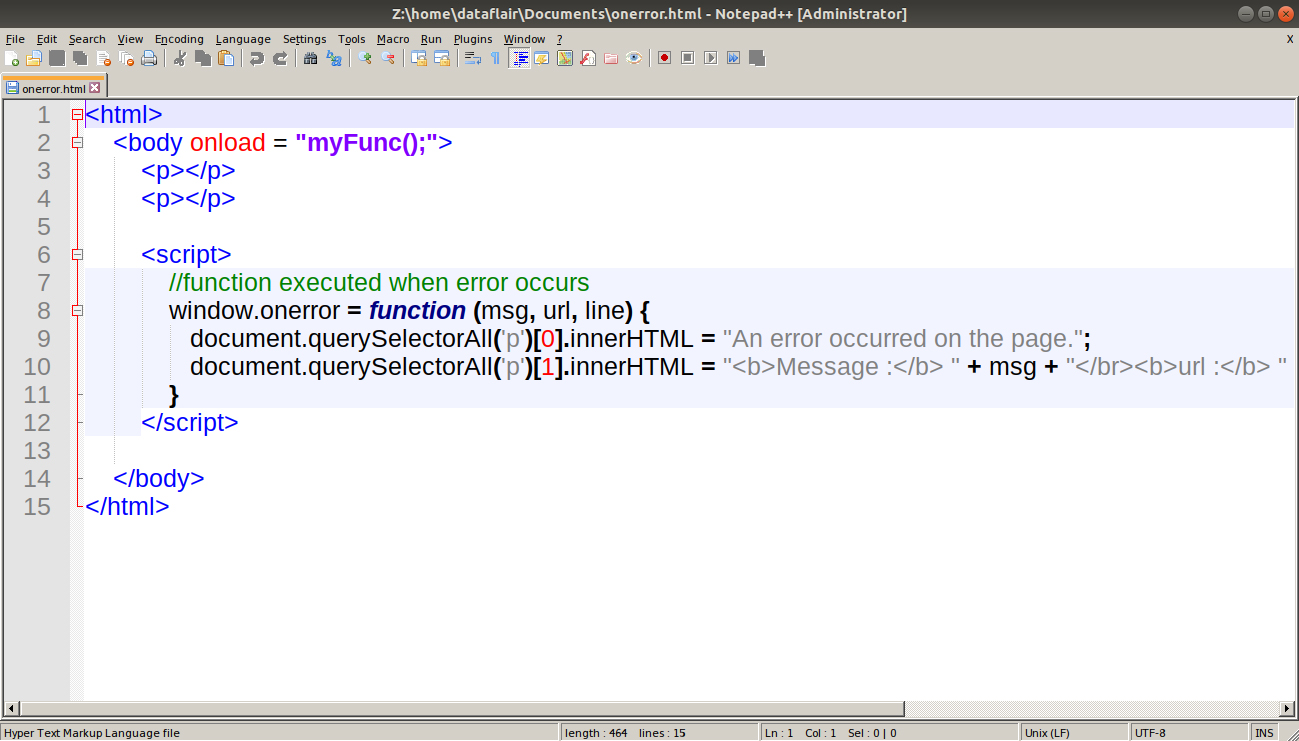
Task: Click the green comment on line 7
Action: (379, 282)
